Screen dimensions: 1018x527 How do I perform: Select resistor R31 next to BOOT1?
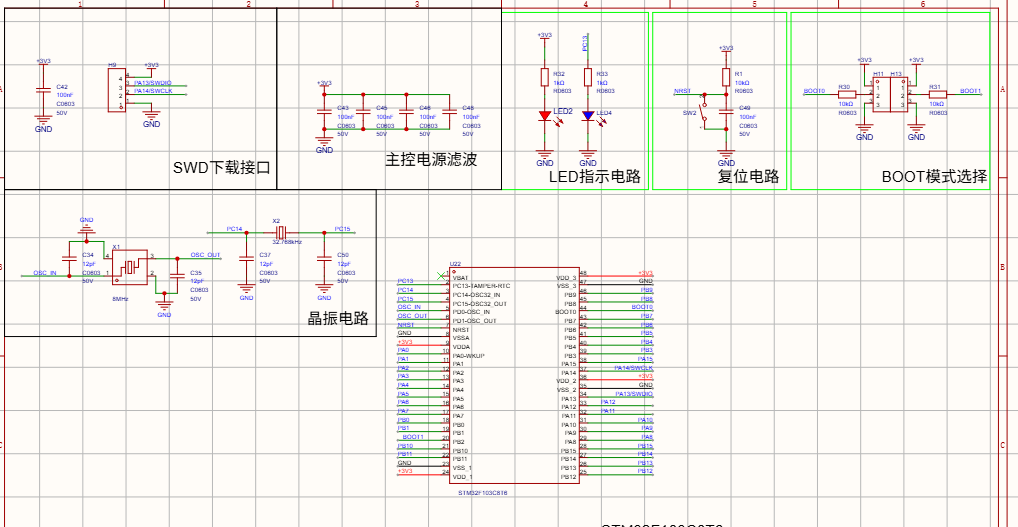(x=938, y=94)
